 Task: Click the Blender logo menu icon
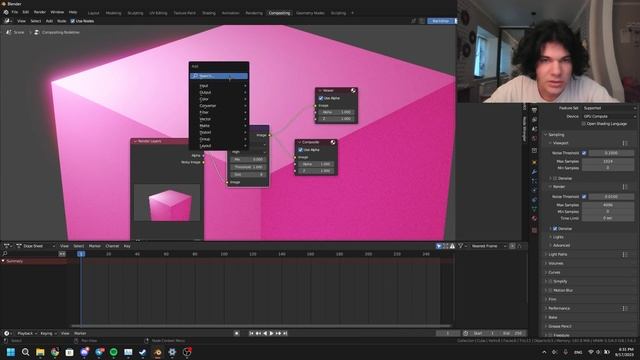(x=6, y=12)
